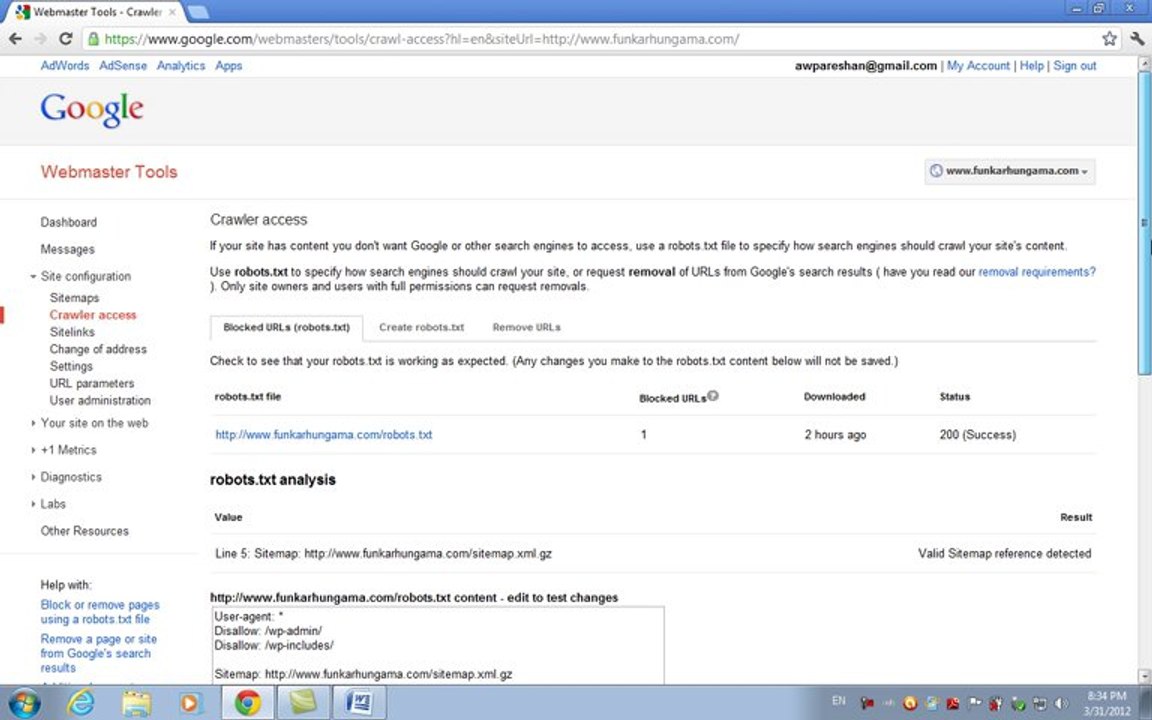
Task: Click inside the robots.txt content textbox
Action: [437, 646]
